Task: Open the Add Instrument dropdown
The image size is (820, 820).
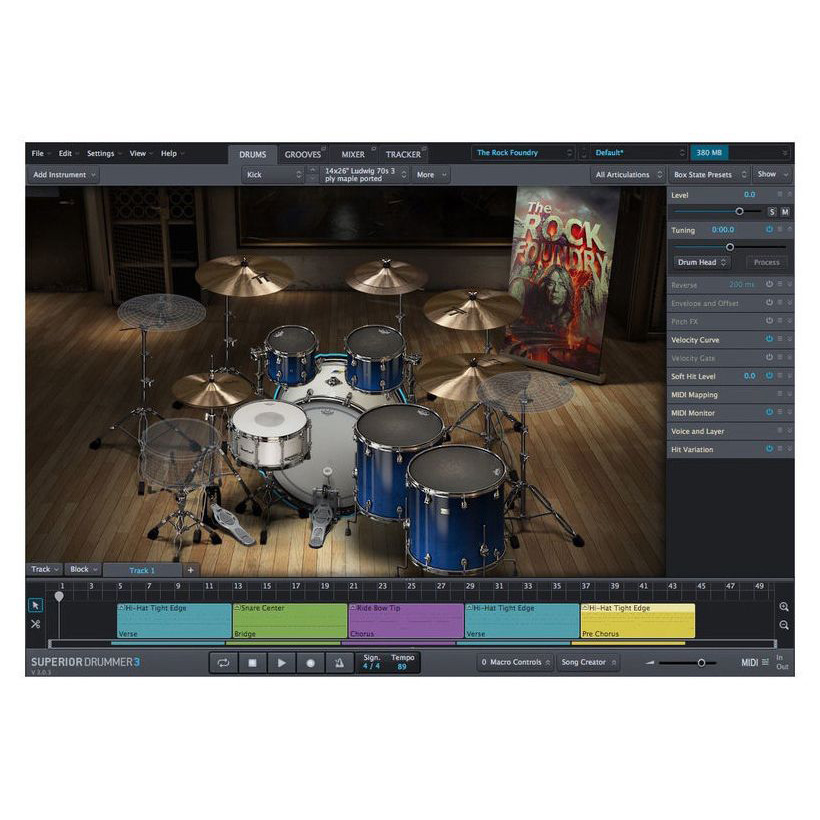Action: (63, 175)
